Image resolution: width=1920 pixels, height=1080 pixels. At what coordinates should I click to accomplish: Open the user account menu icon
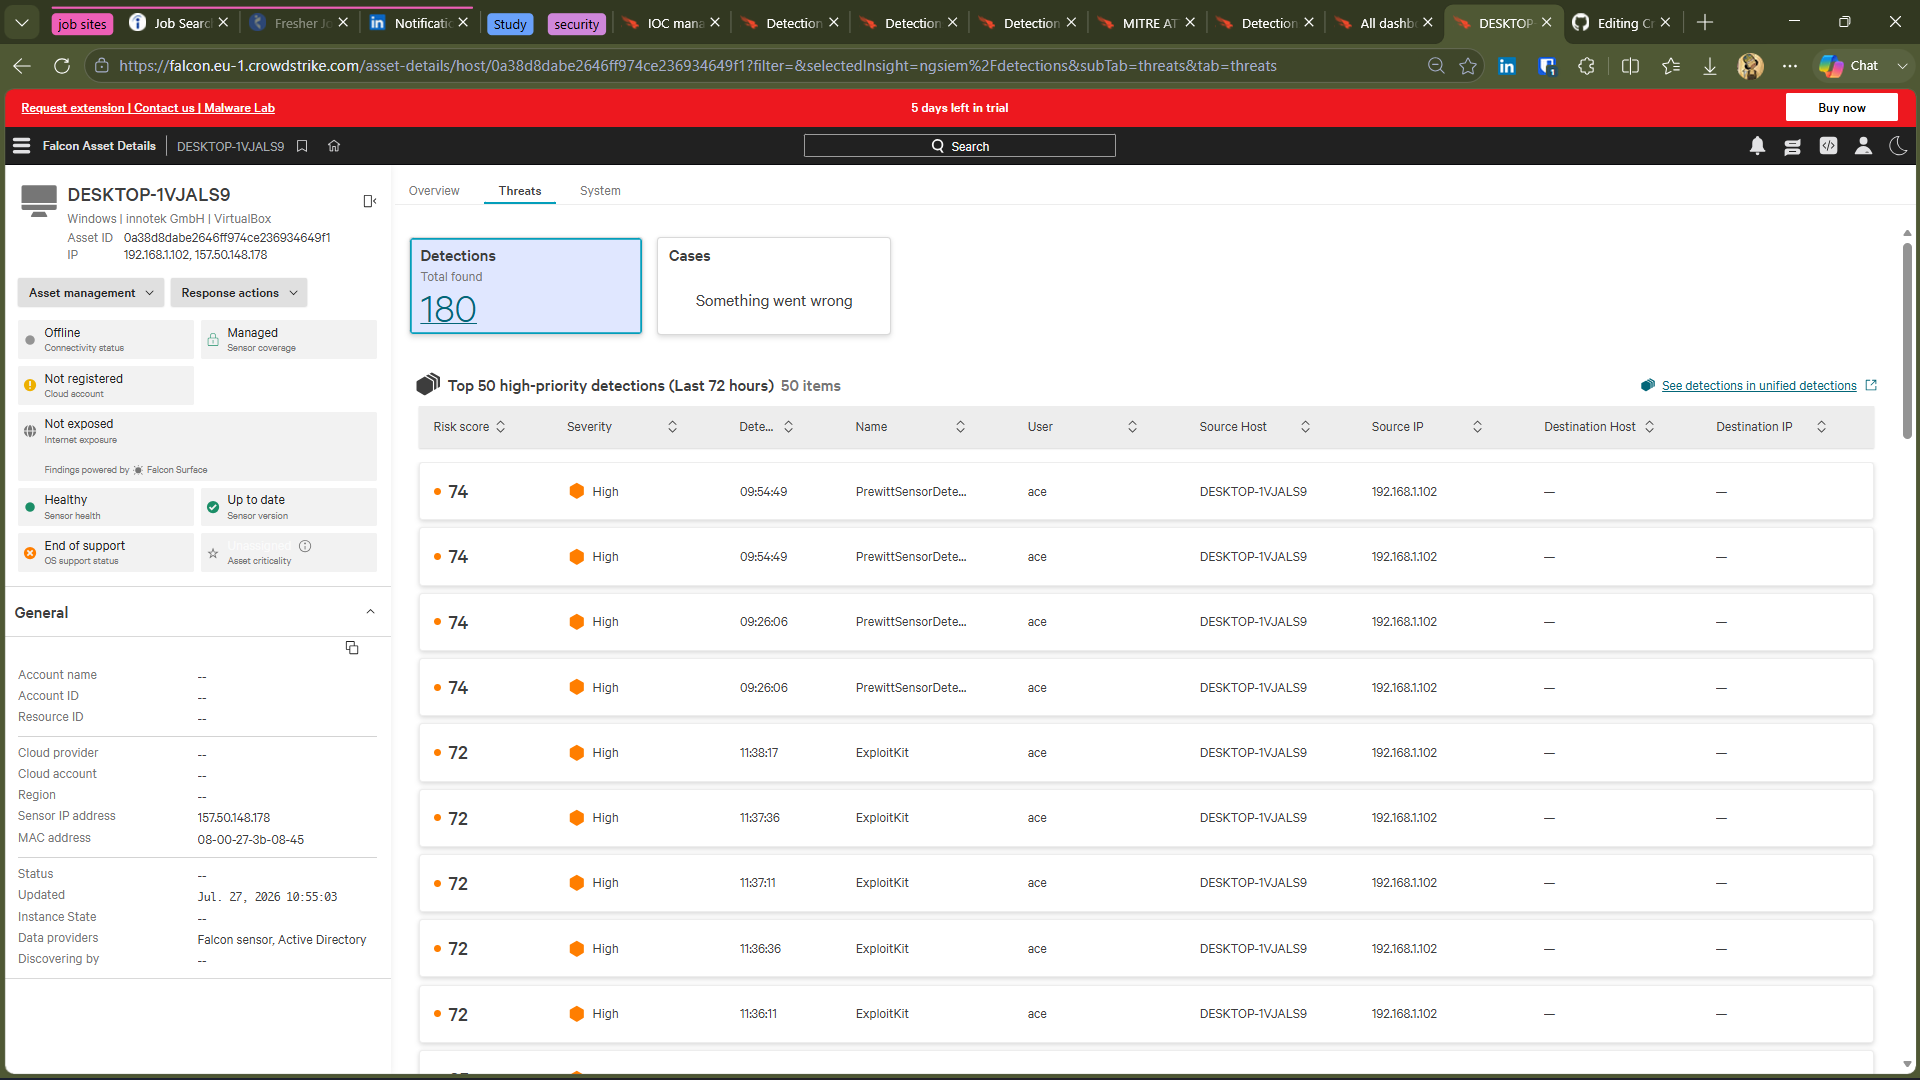click(x=1863, y=146)
